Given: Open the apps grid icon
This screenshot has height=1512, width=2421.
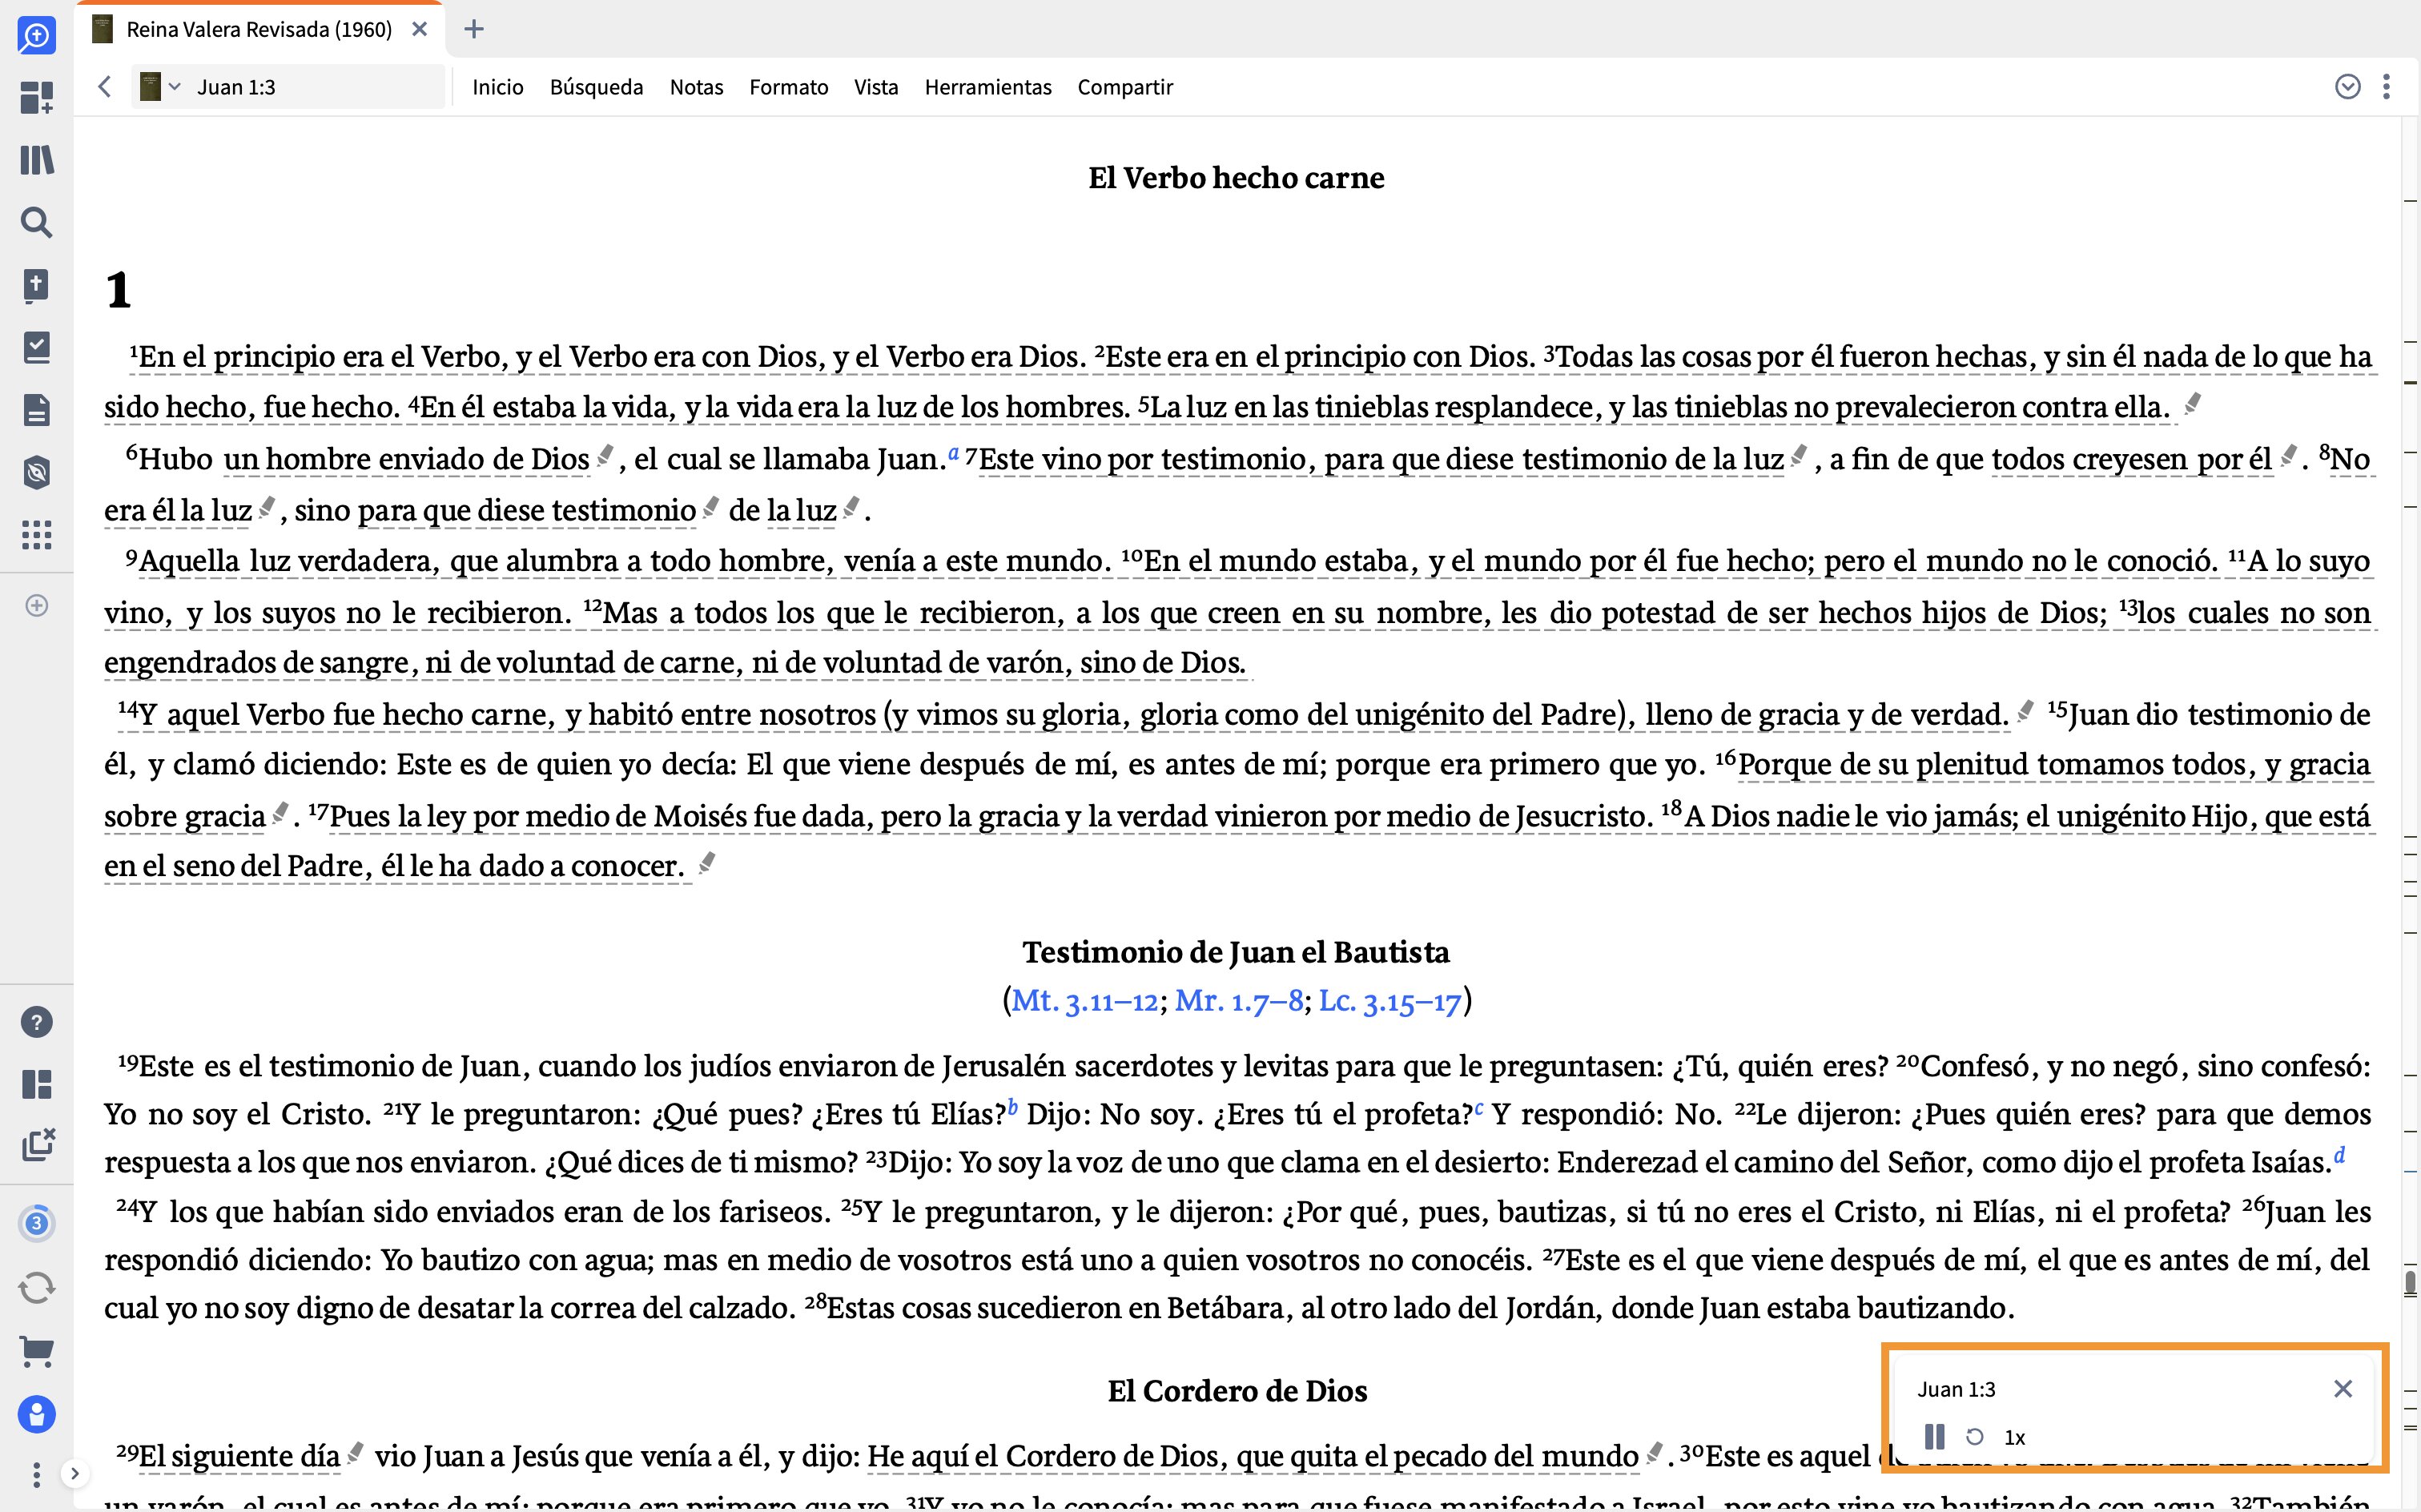Looking at the screenshot, I should [36, 535].
